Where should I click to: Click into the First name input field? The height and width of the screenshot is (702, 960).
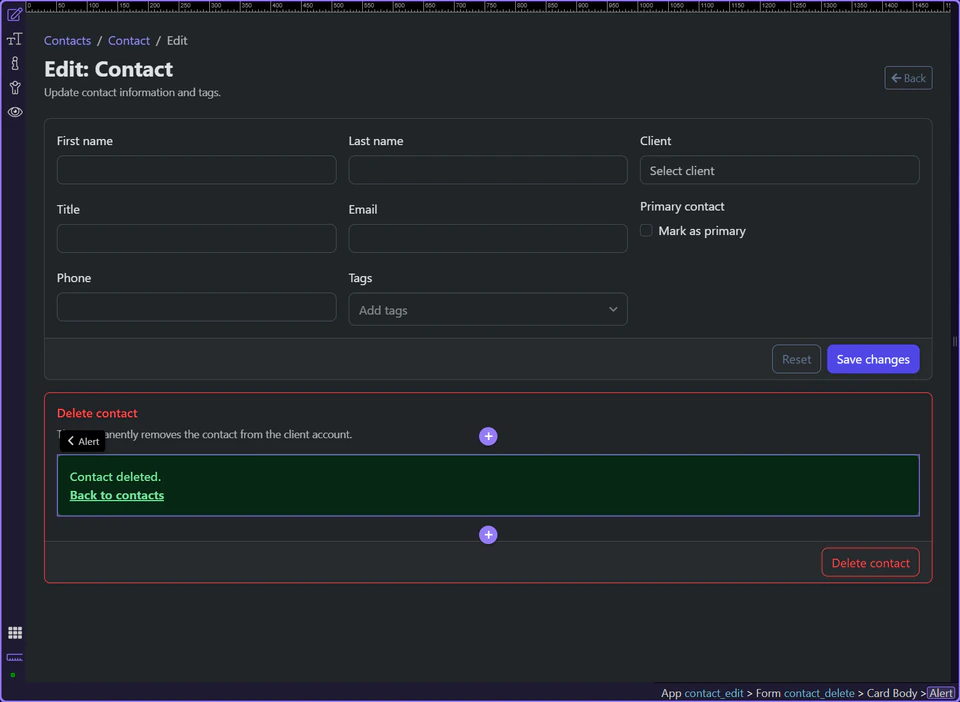[x=196, y=170]
